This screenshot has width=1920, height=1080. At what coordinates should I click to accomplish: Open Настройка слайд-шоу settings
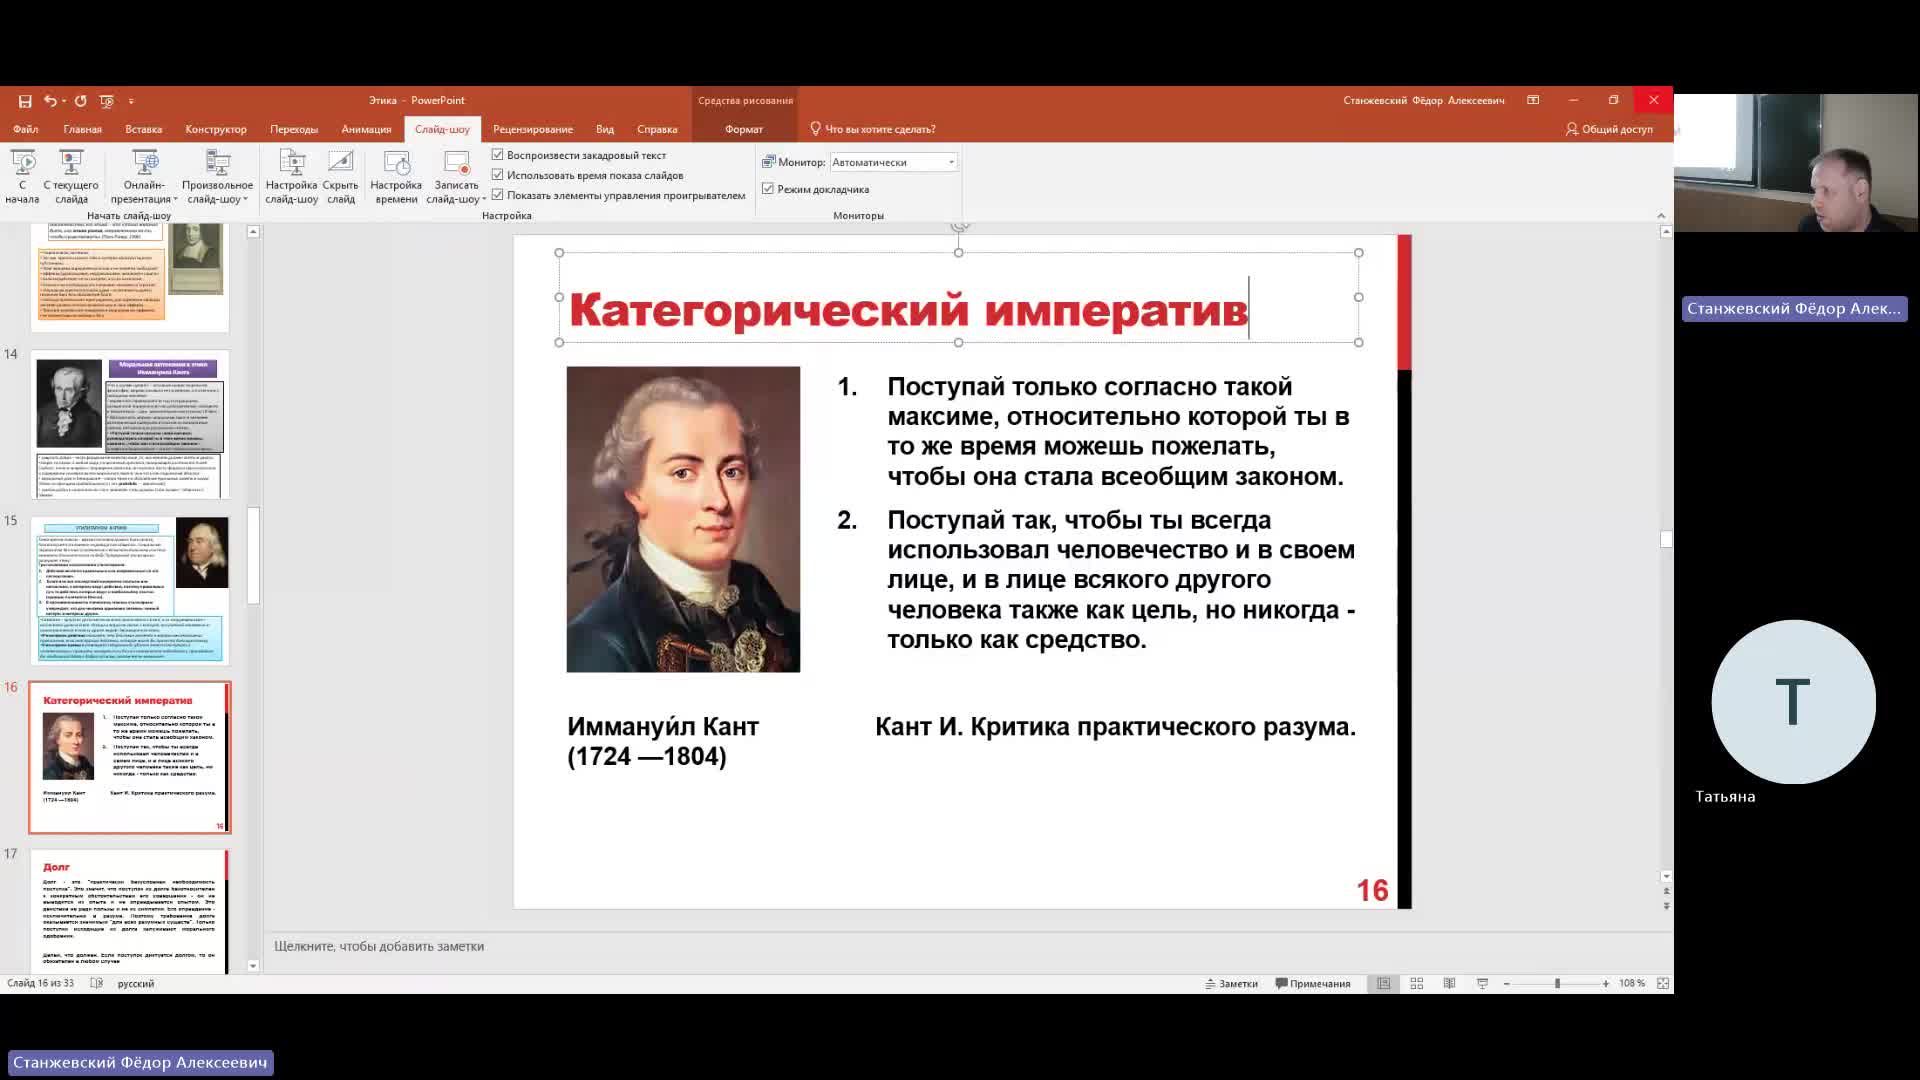point(291,177)
